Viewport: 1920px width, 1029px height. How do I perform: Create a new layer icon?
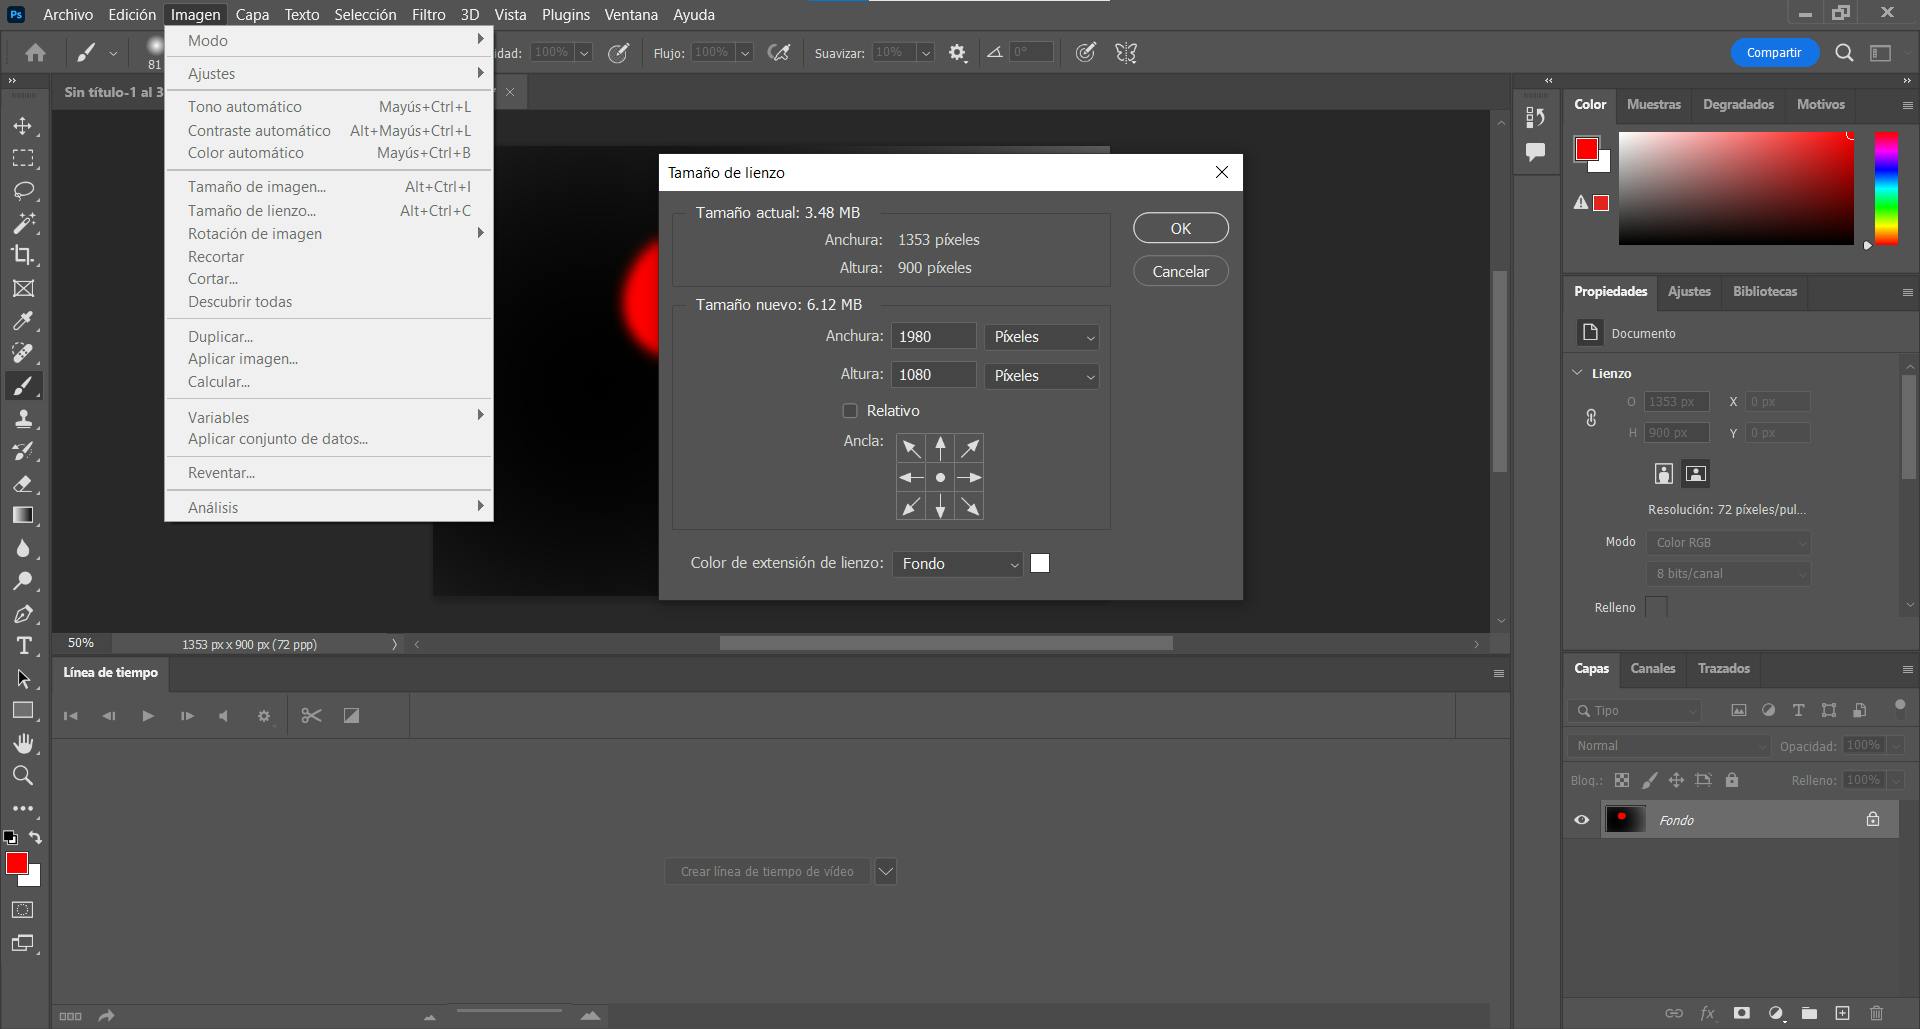click(1842, 1013)
